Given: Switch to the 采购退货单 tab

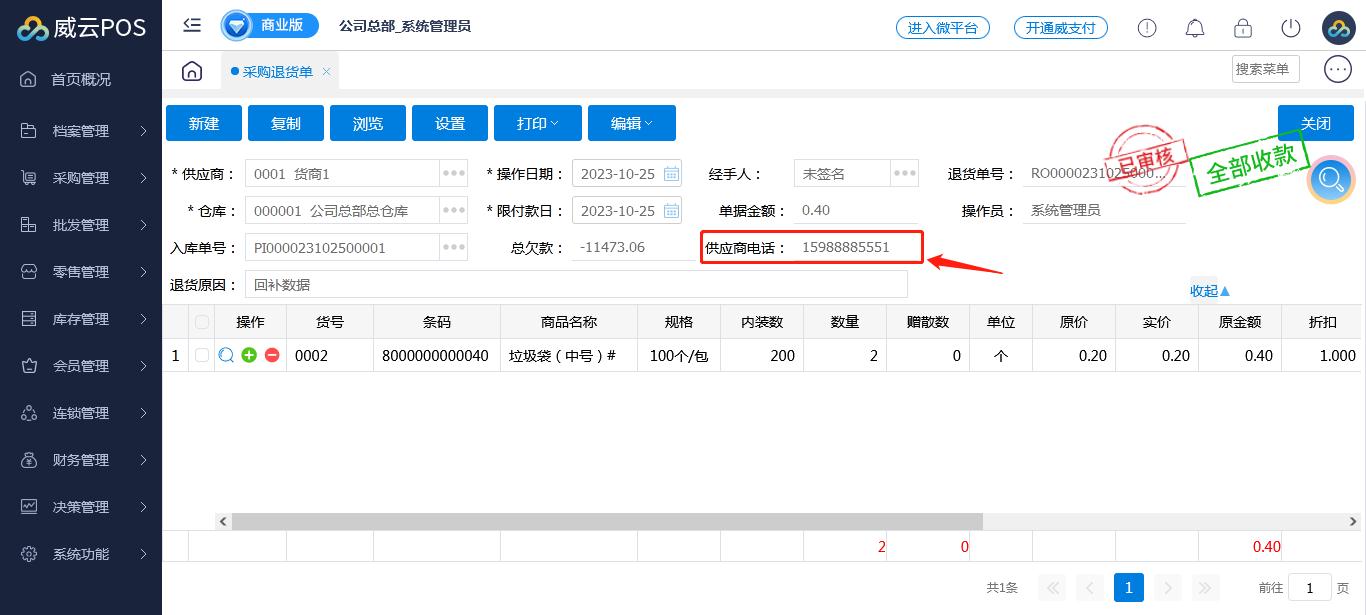Looking at the screenshot, I should click(277, 72).
